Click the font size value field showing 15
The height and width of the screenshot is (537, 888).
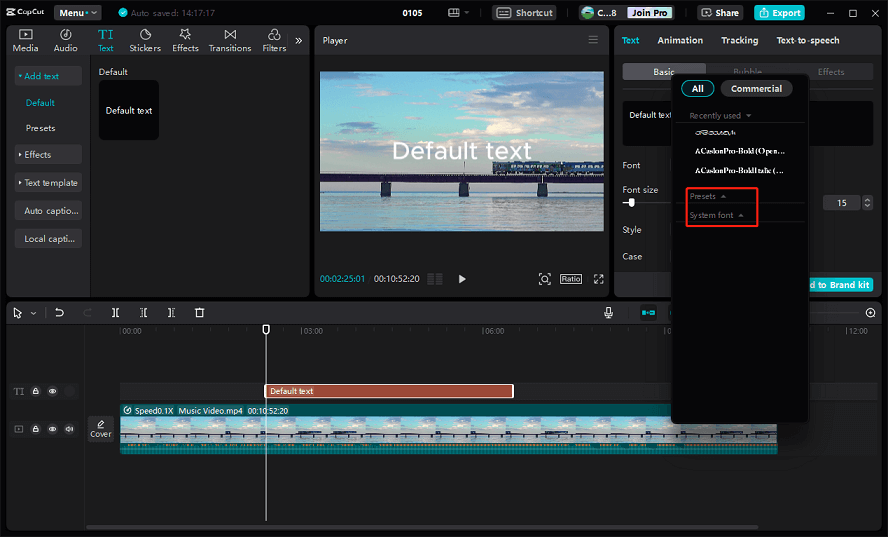coord(842,203)
